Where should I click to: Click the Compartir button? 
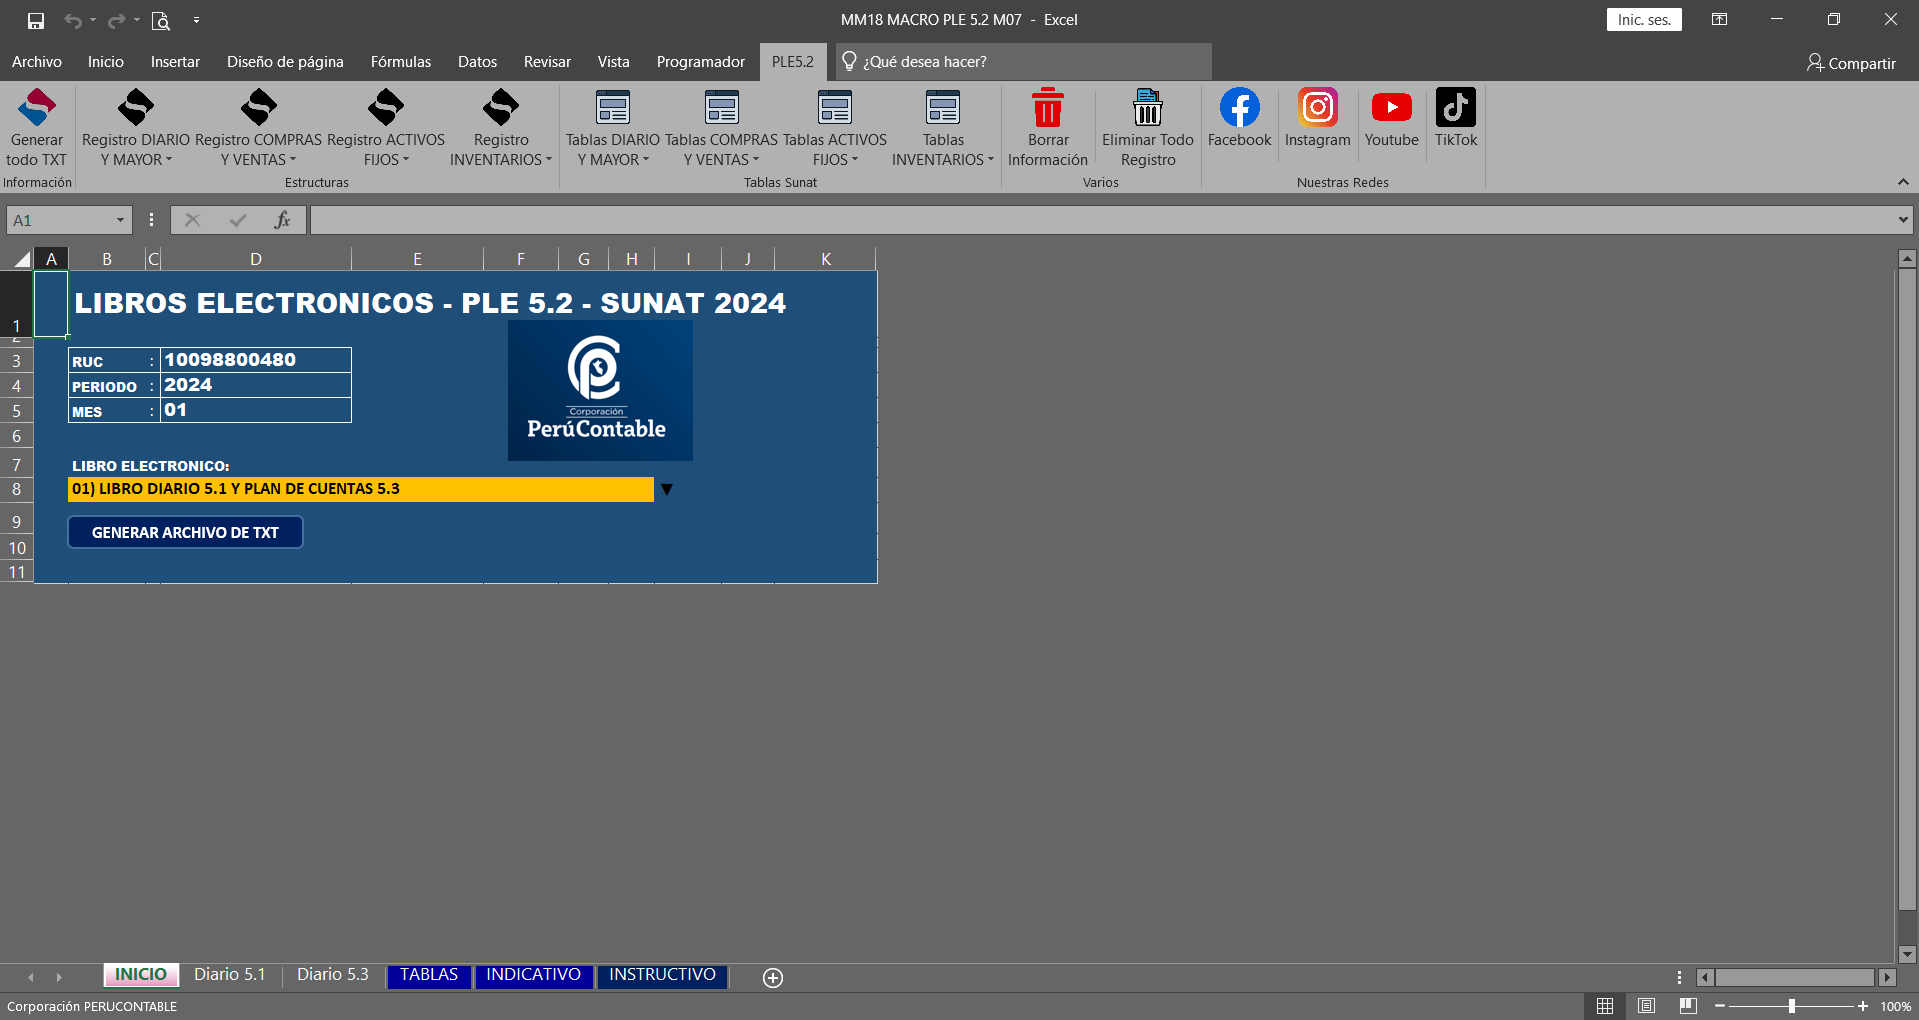pos(1851,63)
